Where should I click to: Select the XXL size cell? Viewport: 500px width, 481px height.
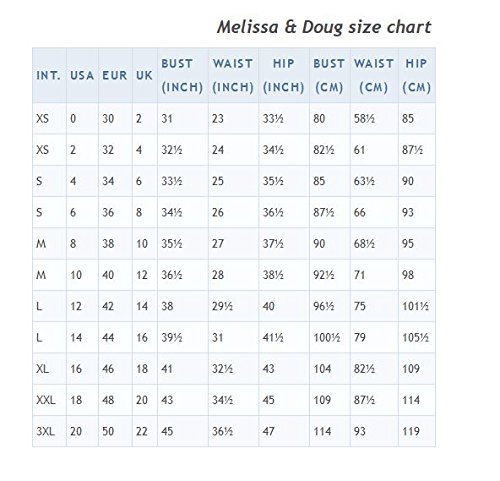(49, 400)
